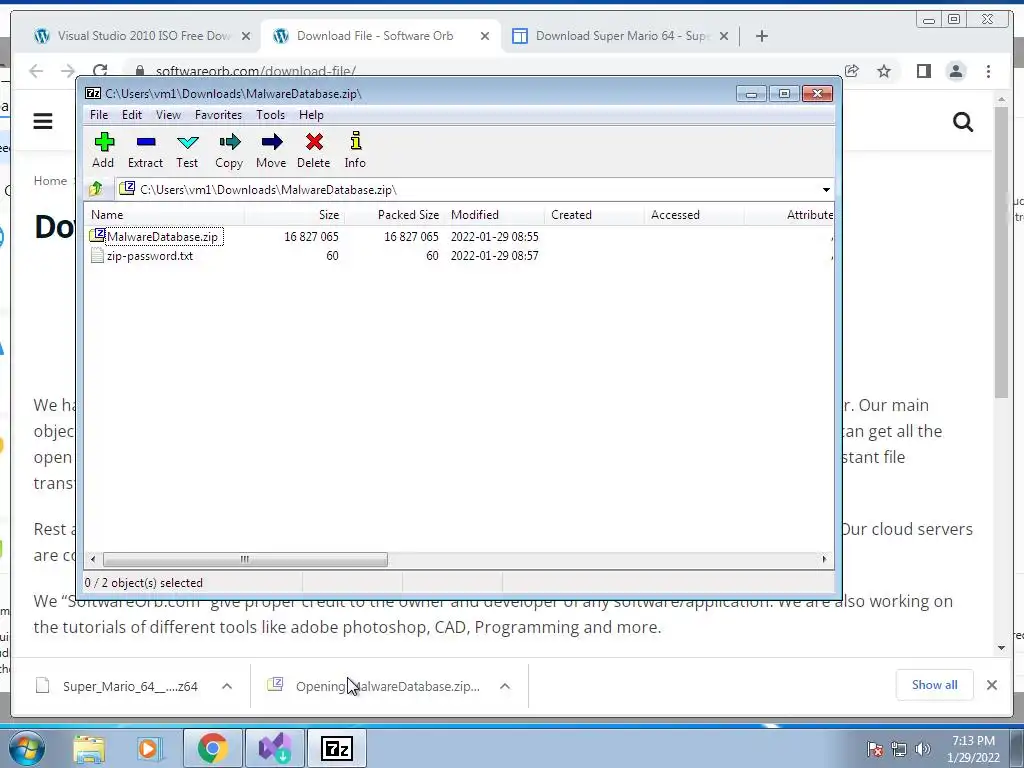Go back in Chrome

tap(36, 71)
